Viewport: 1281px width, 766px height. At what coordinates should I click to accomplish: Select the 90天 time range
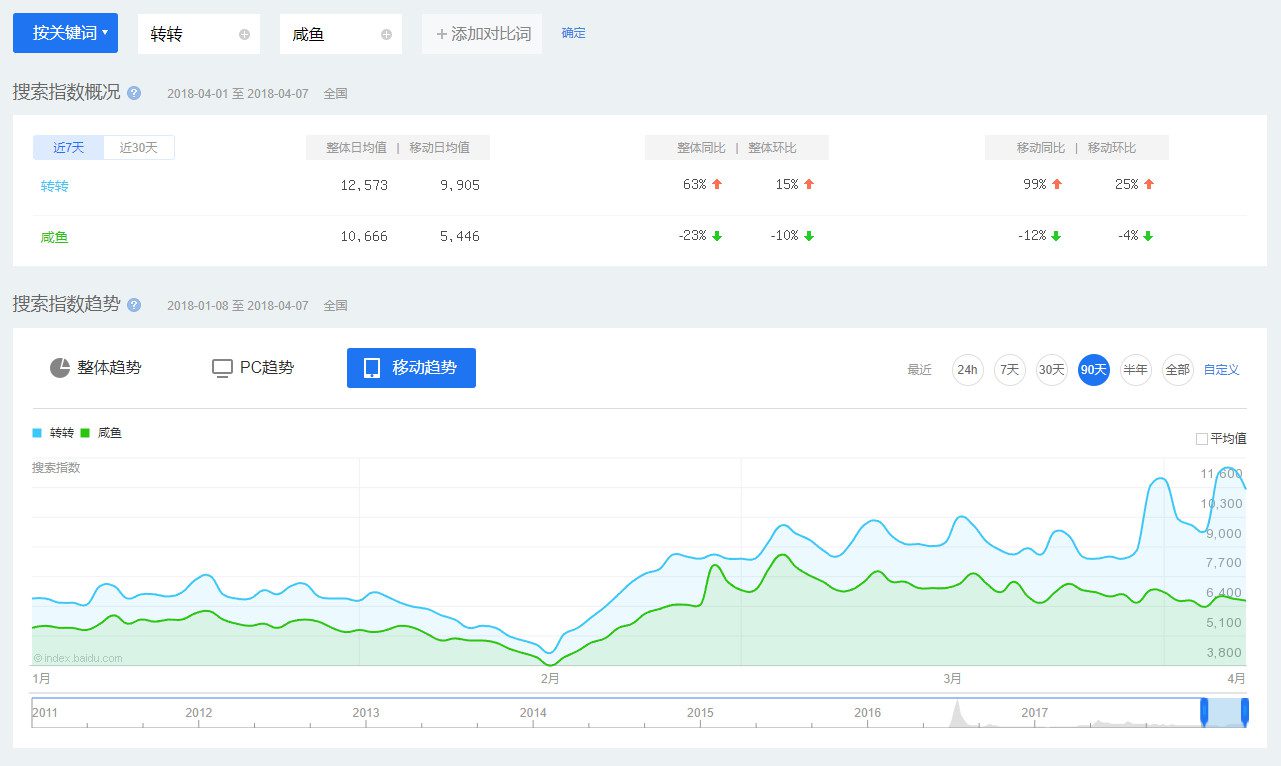click(x=1094, y=370)
